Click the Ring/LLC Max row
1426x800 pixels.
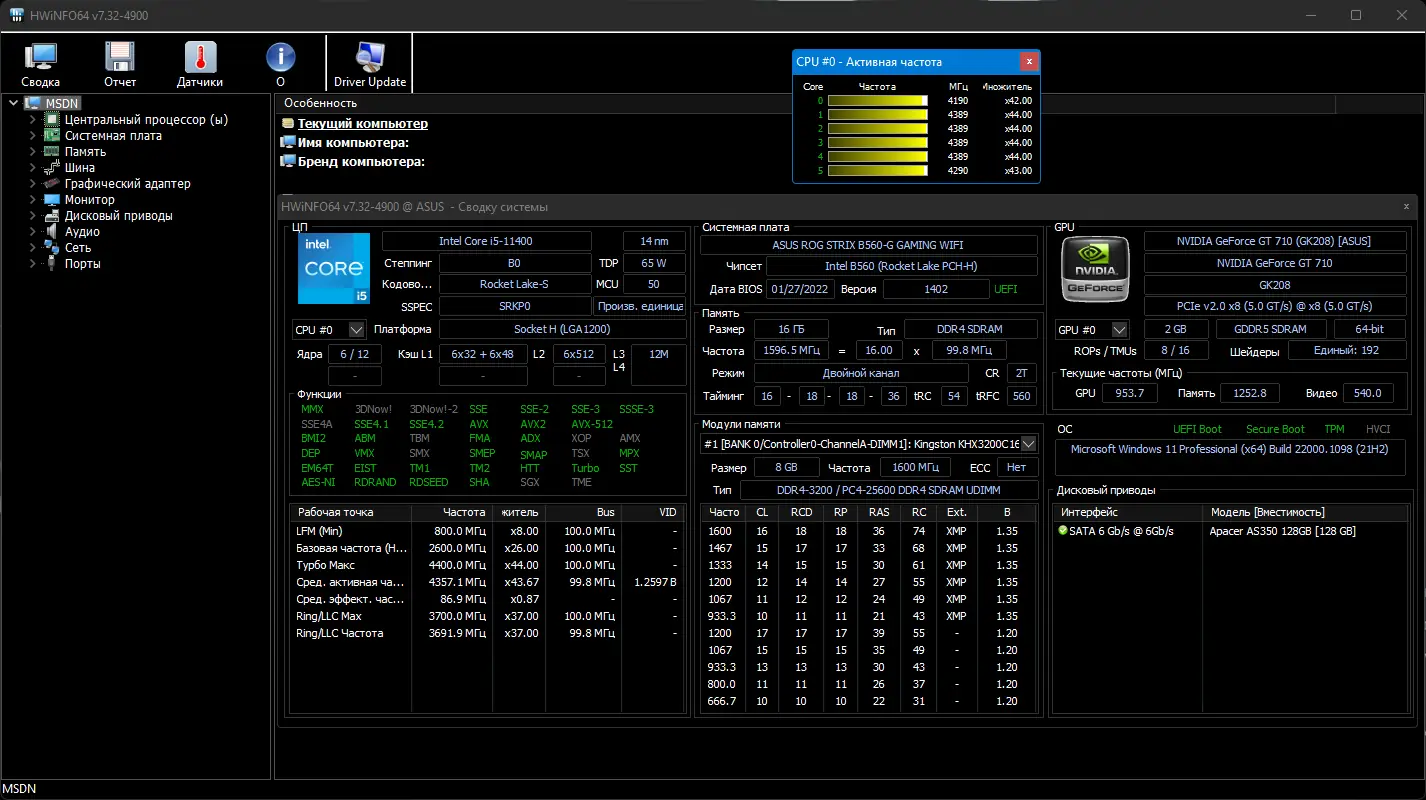[x=487, y=616]
